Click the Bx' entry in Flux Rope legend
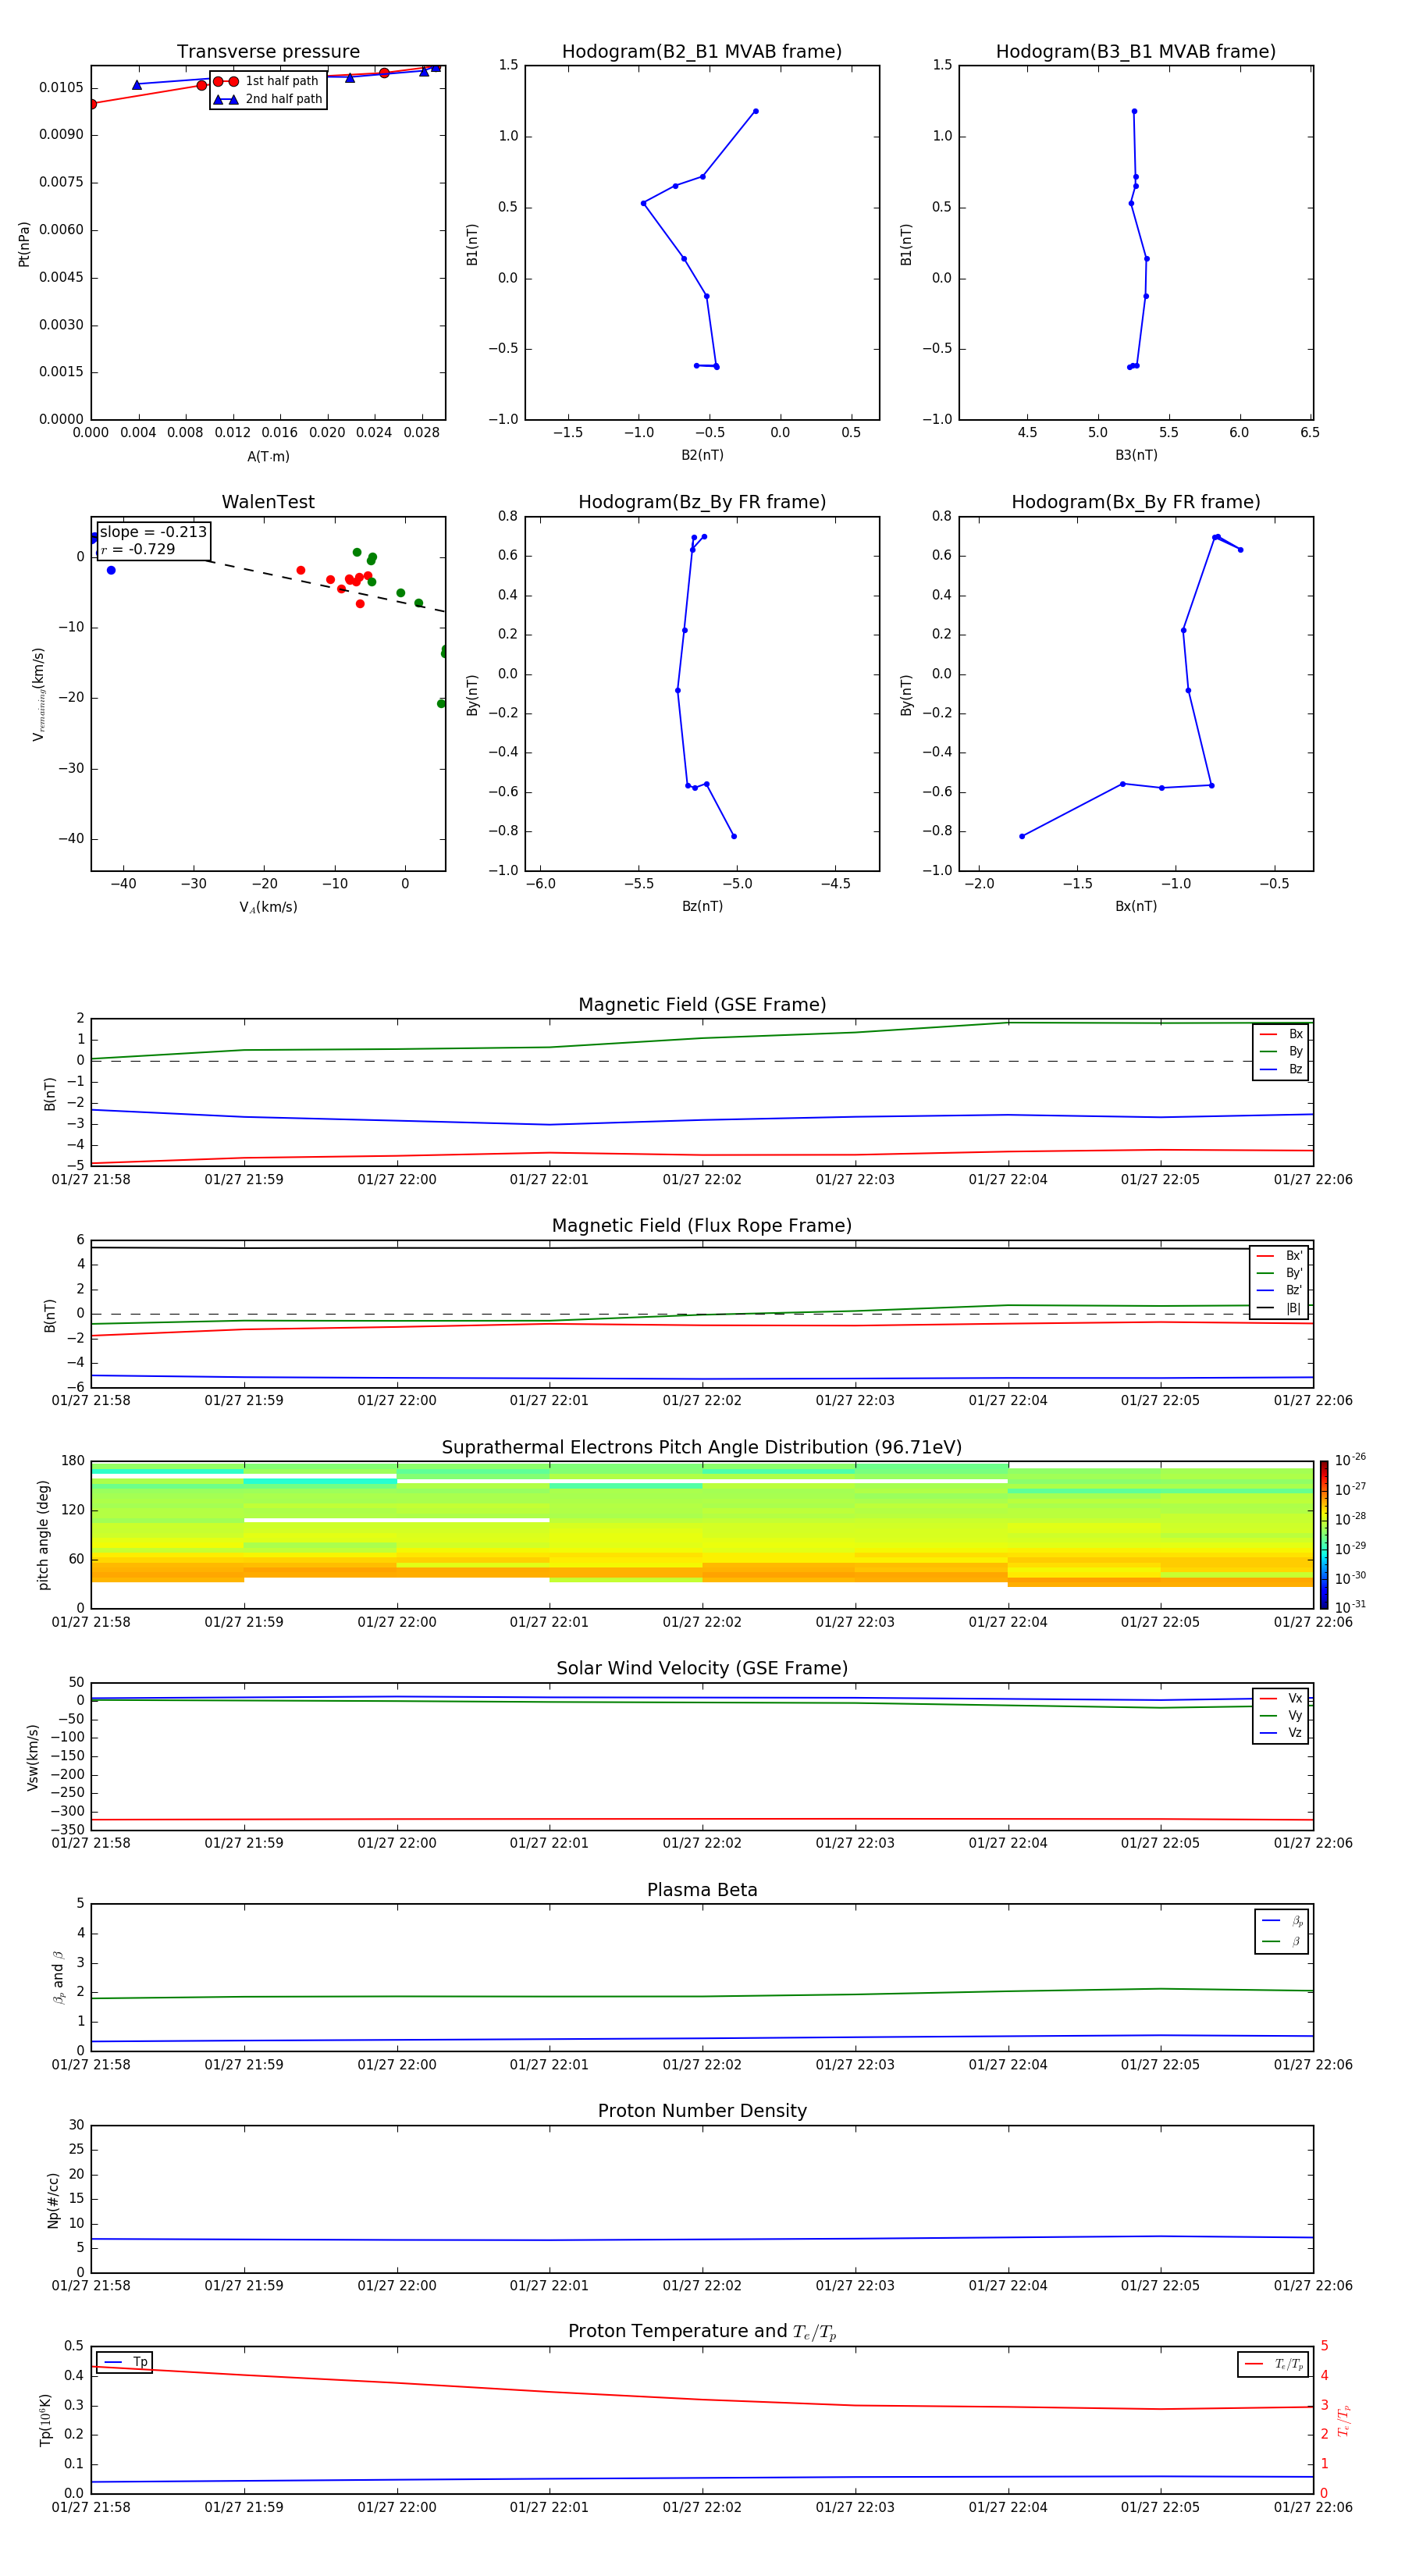This screenshot has width=1405, height=2576. tap(1280, 1256)
